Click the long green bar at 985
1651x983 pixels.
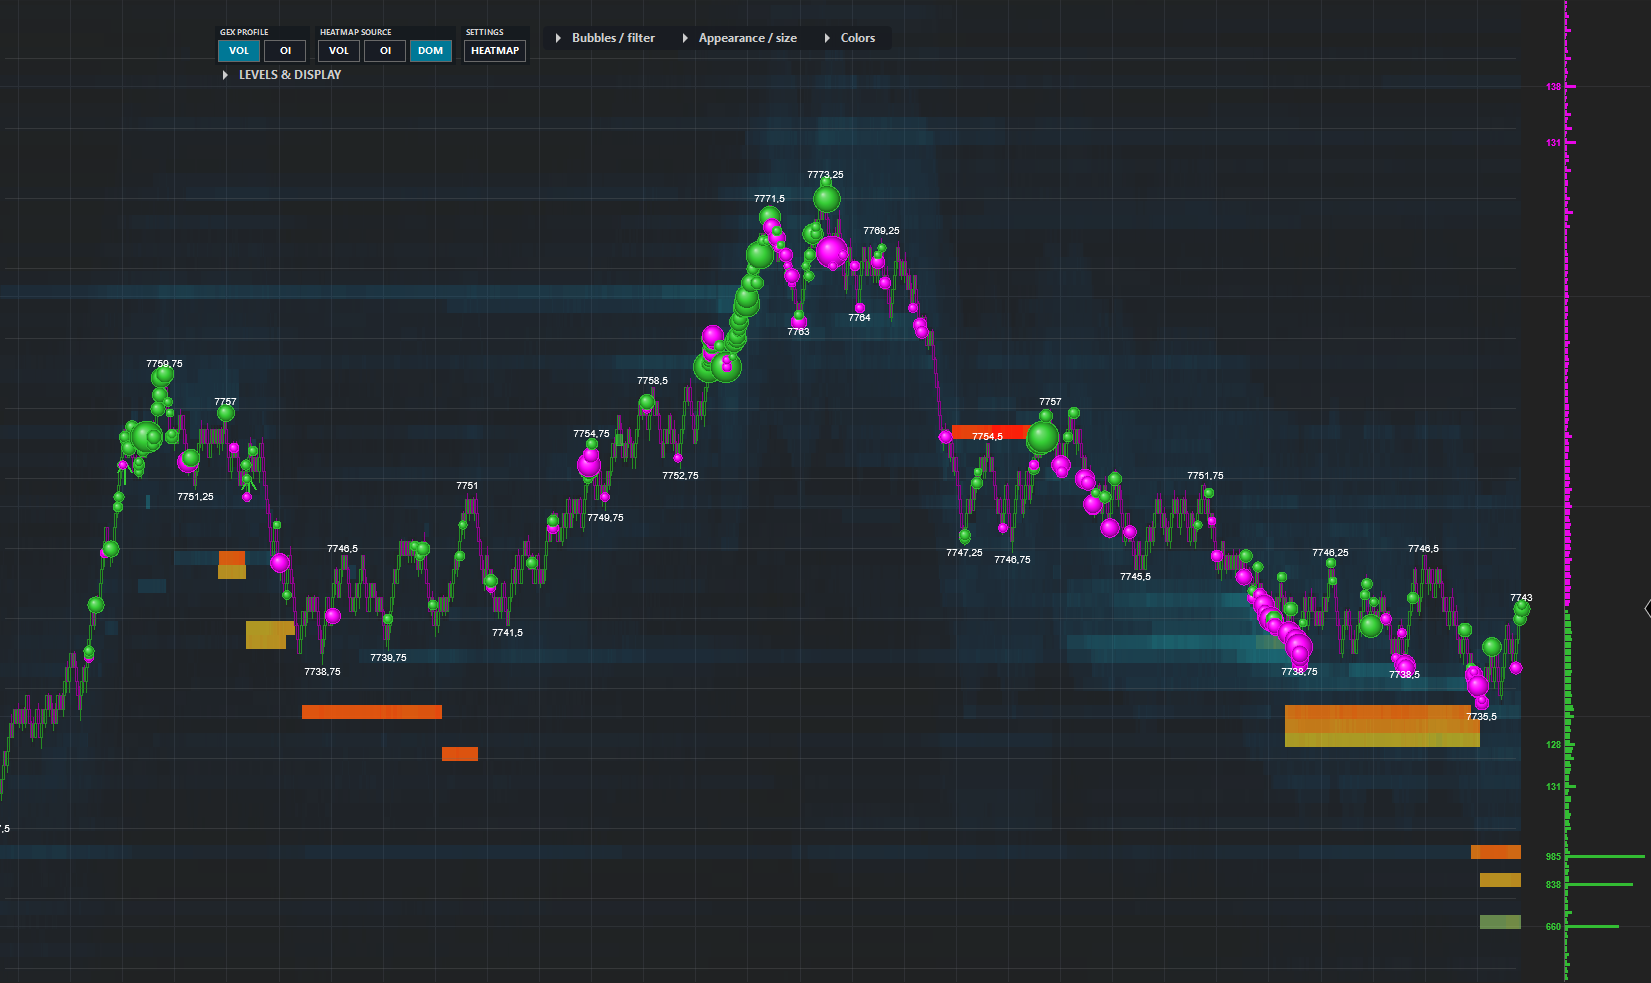[1606, 857]
